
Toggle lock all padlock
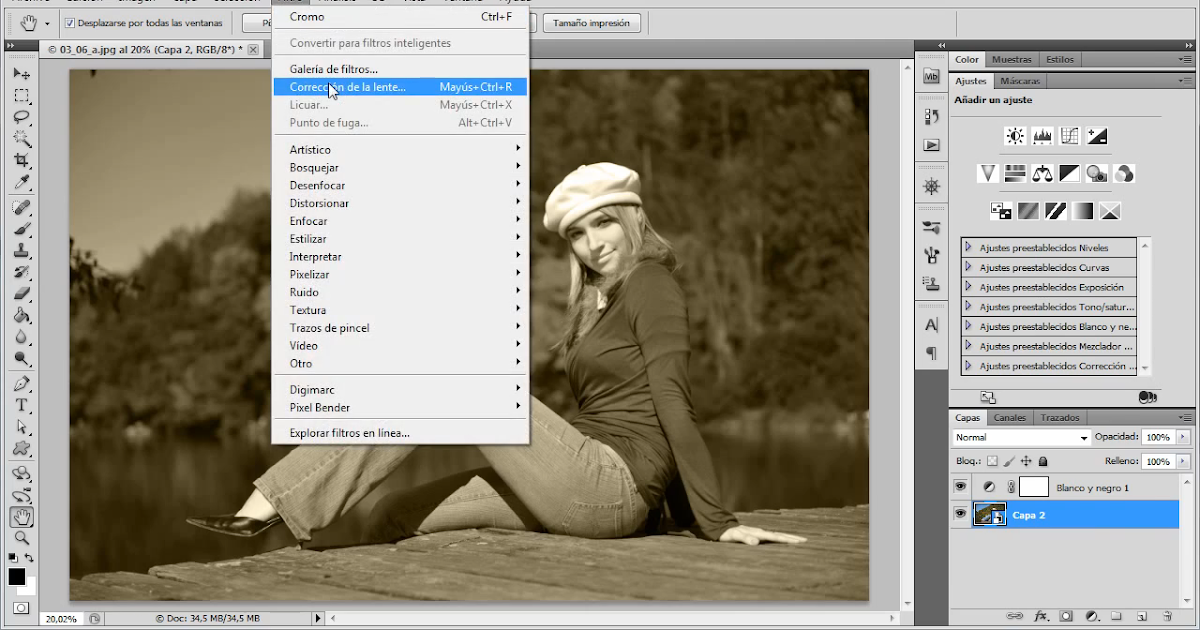[x=1043, y=461]
